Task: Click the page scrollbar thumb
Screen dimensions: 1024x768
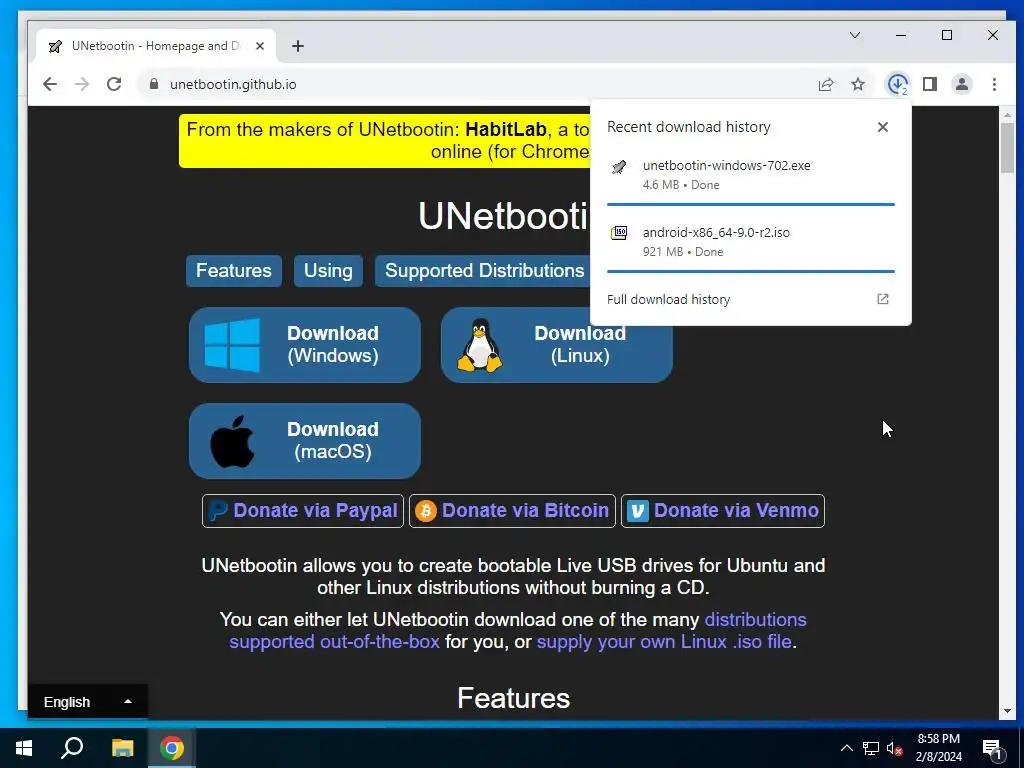Action: tap(1007, 148)
